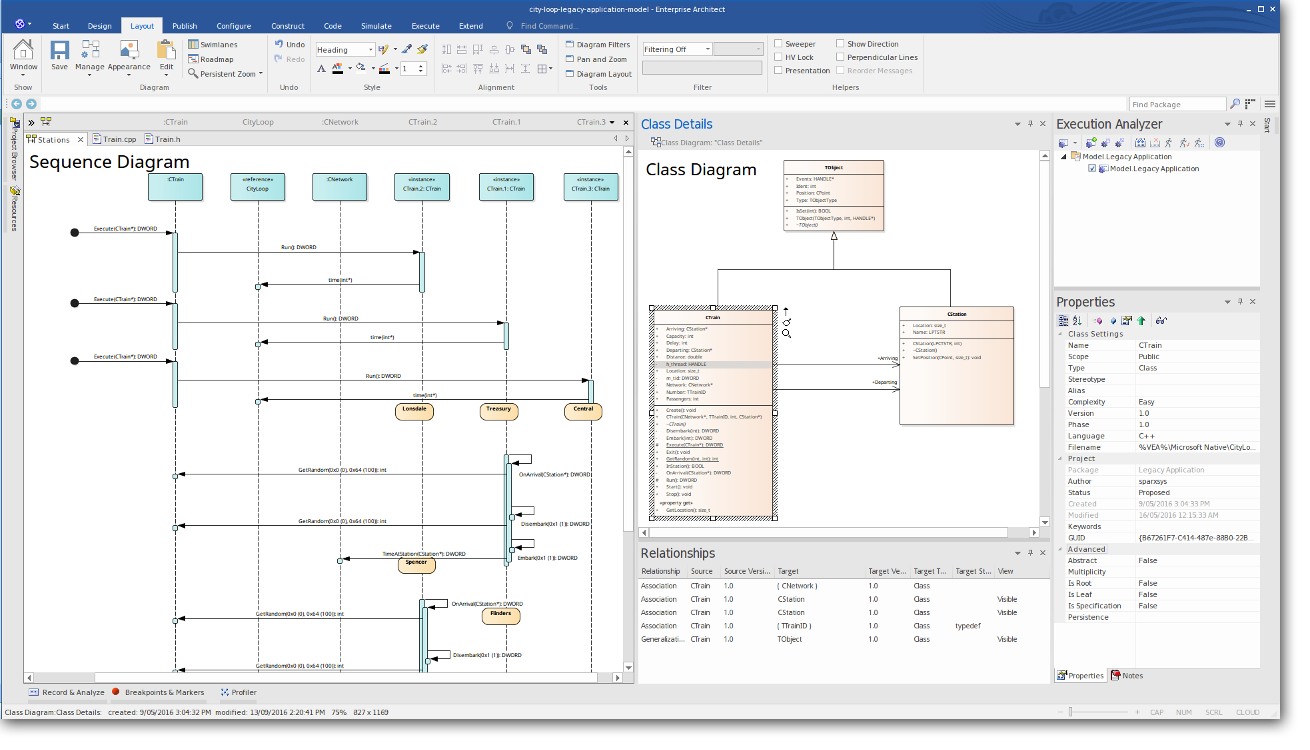Enable the Show Direction checkbox

point(840,44)
